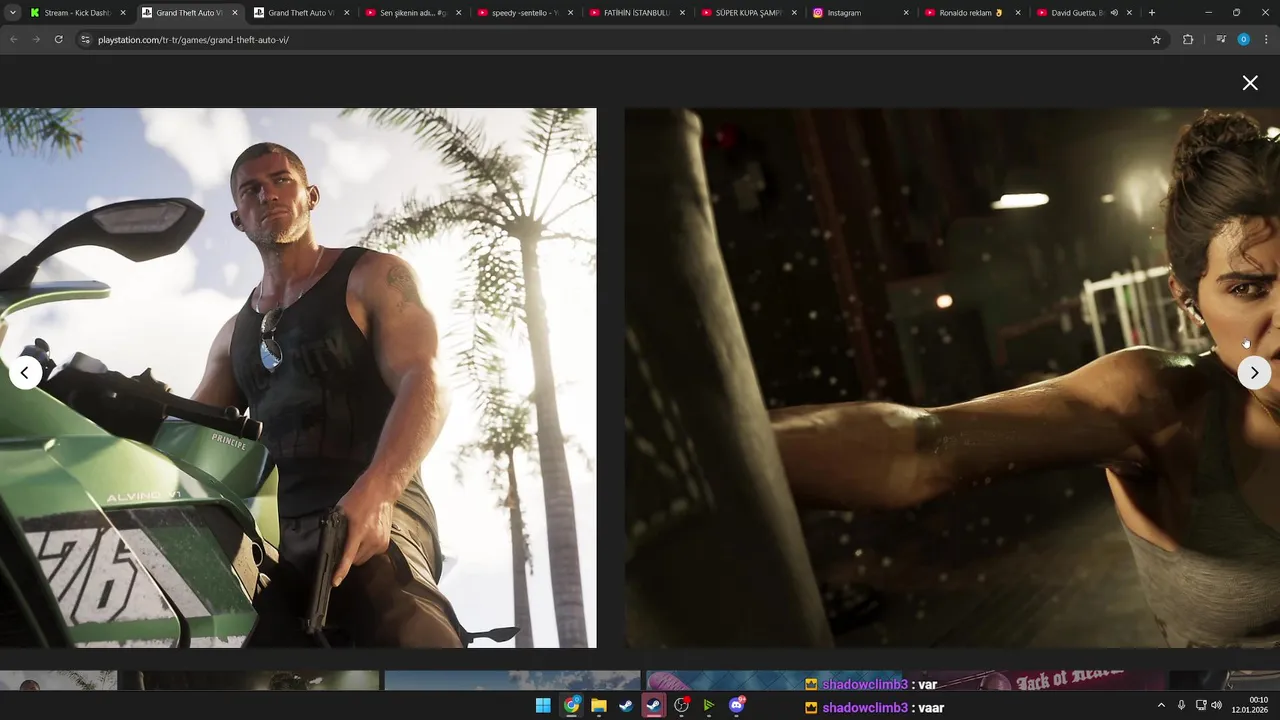Close the Ronaldo reklam tab
1280x720 pixels.
1018,13
